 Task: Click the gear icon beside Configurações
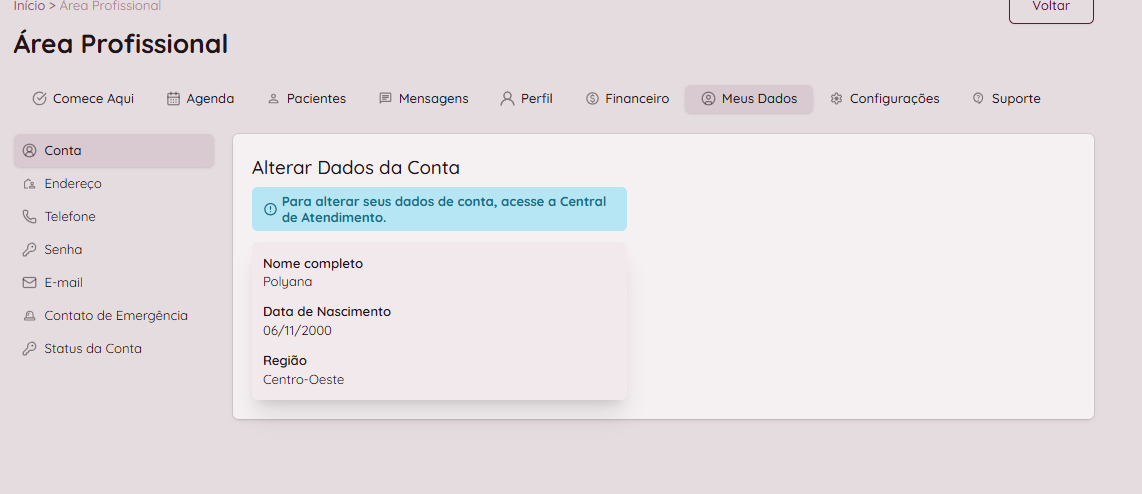click(837, 99)
